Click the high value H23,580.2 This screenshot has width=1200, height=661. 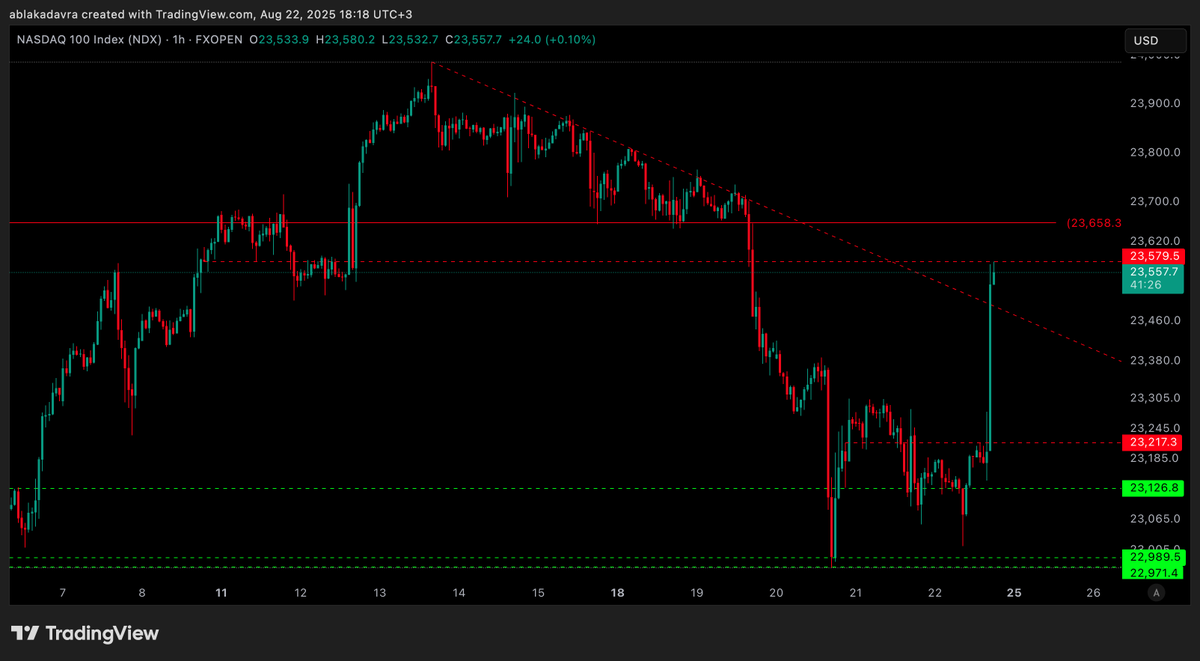point(346,39)
